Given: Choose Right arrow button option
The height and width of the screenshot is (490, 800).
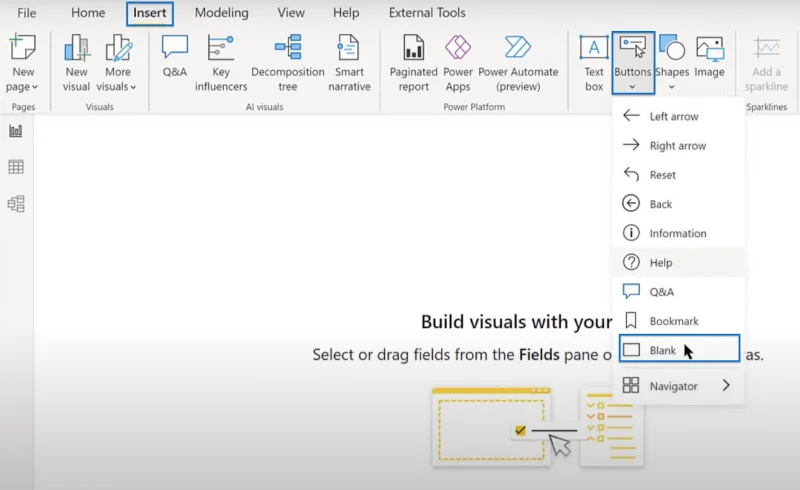Looking at the screenshot, I should pyautogui.click(x=679, y=145).
